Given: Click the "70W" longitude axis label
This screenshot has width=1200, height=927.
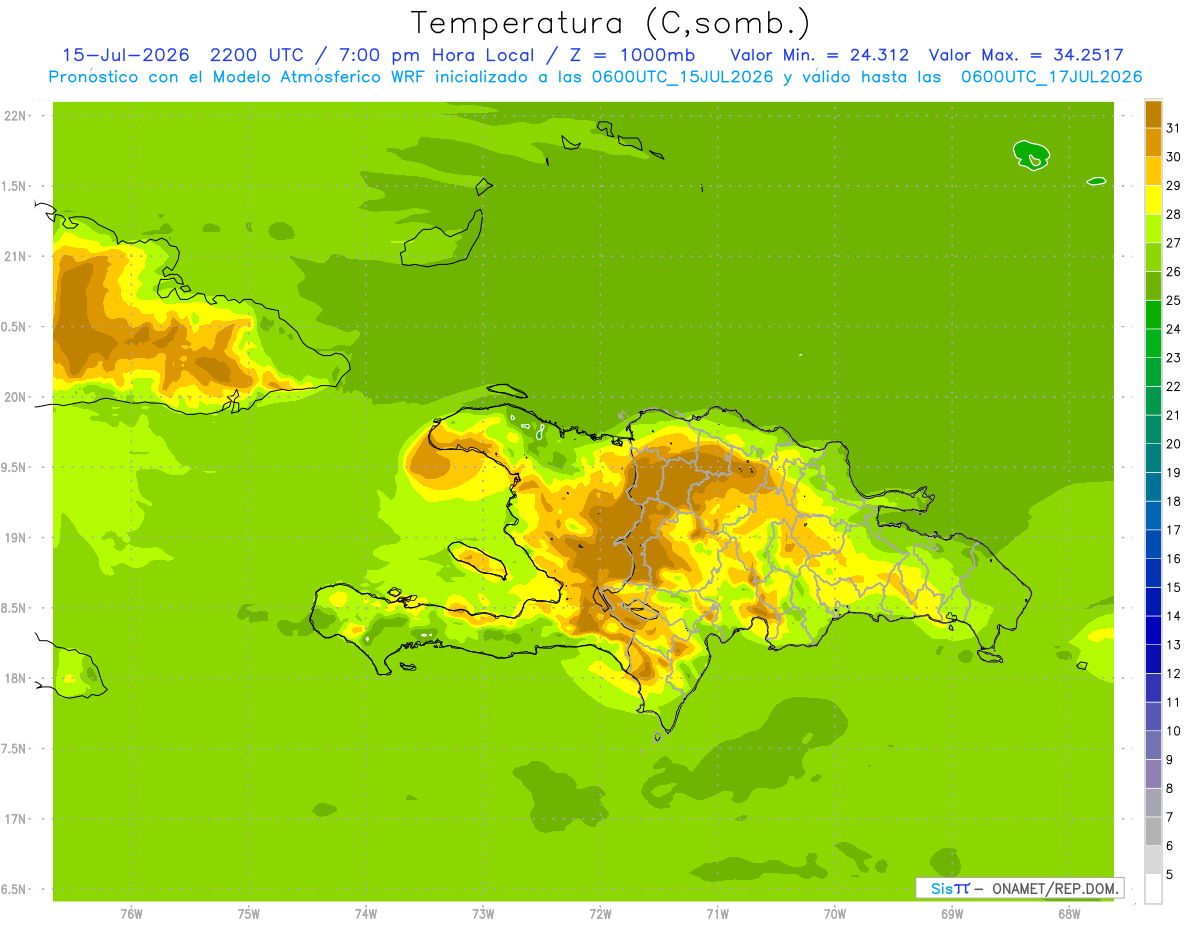Looking at the screenshot, I should 835,914.
